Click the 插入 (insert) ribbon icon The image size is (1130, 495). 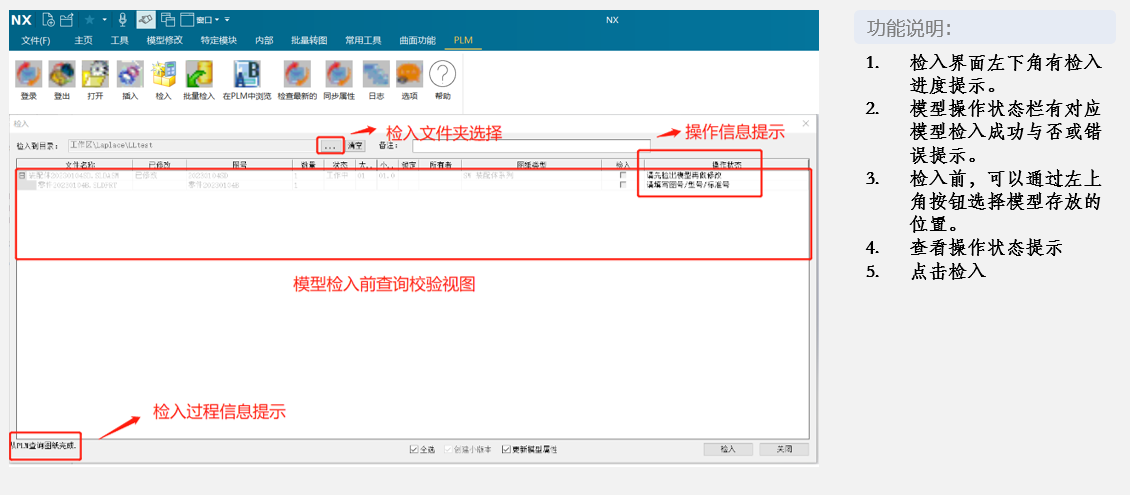129,75
